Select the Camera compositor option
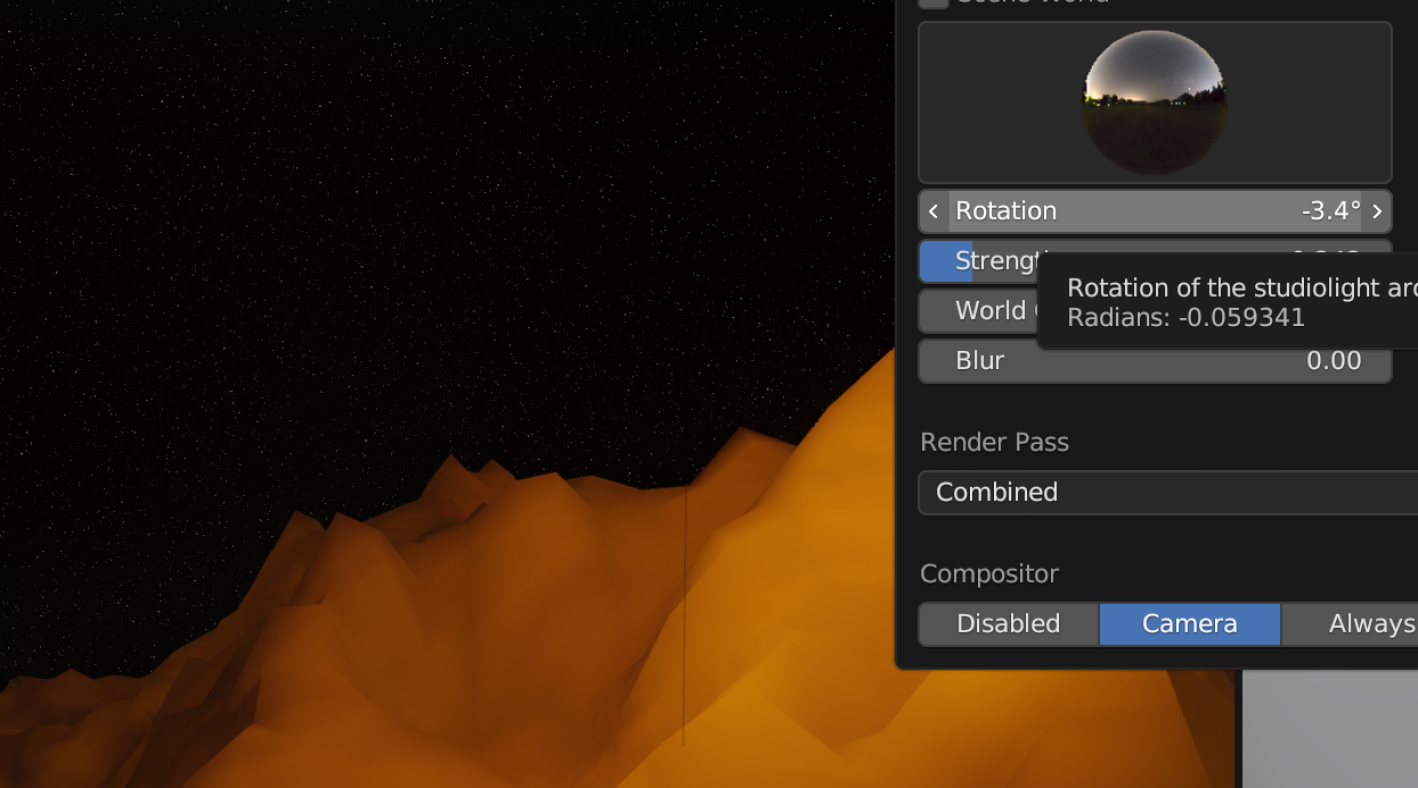Viewport: 1418px width, 788px height. (1190, 624)
